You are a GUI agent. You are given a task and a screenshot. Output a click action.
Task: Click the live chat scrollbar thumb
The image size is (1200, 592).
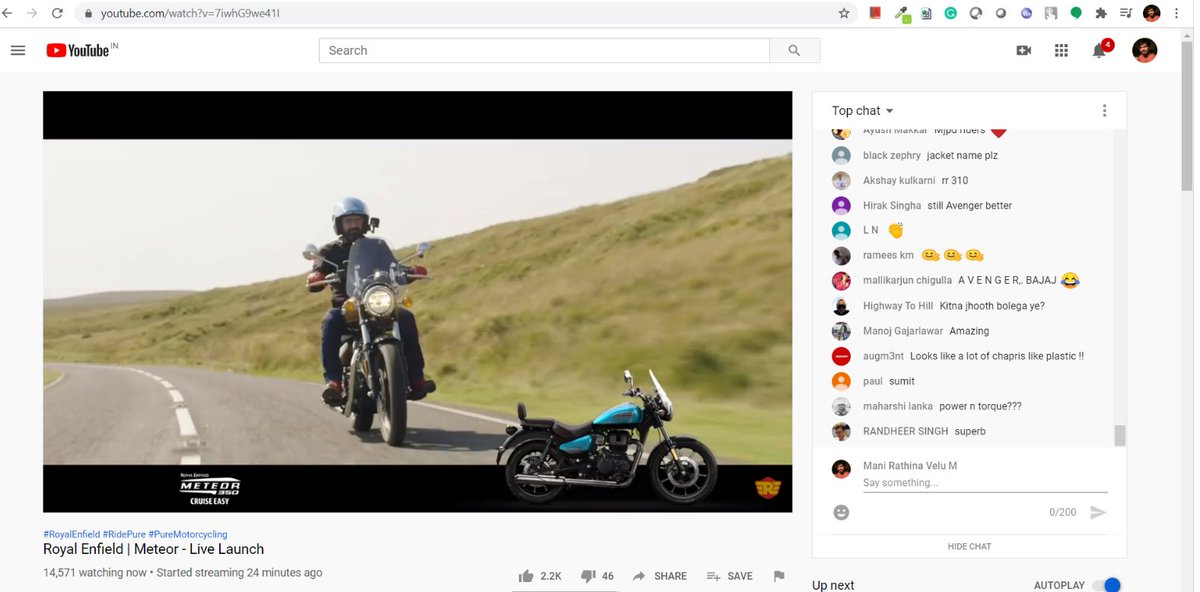pyautogui.click(x=1120, y=435)
